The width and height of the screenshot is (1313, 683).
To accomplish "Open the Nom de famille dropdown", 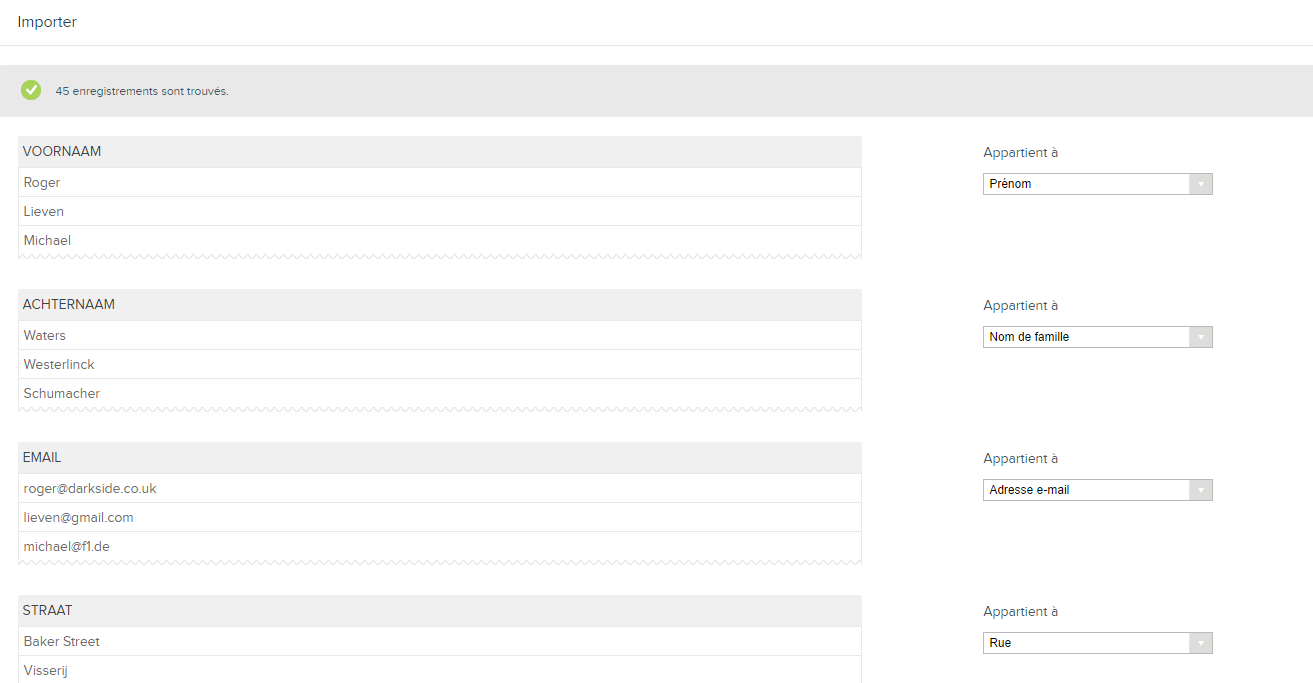I will pos(1097,337).
